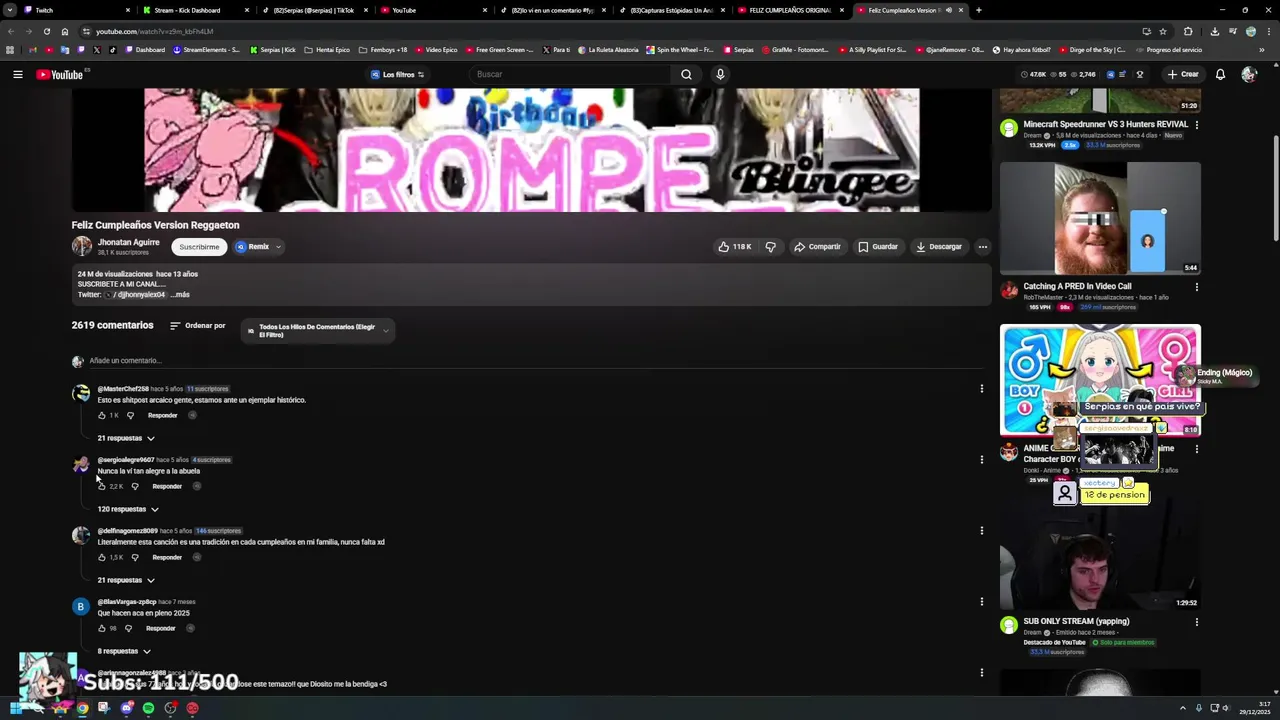Expand 21 respuestas under @MasterChef258
The width and height of the screenshot is (1280, 720).
pos(126,438)
